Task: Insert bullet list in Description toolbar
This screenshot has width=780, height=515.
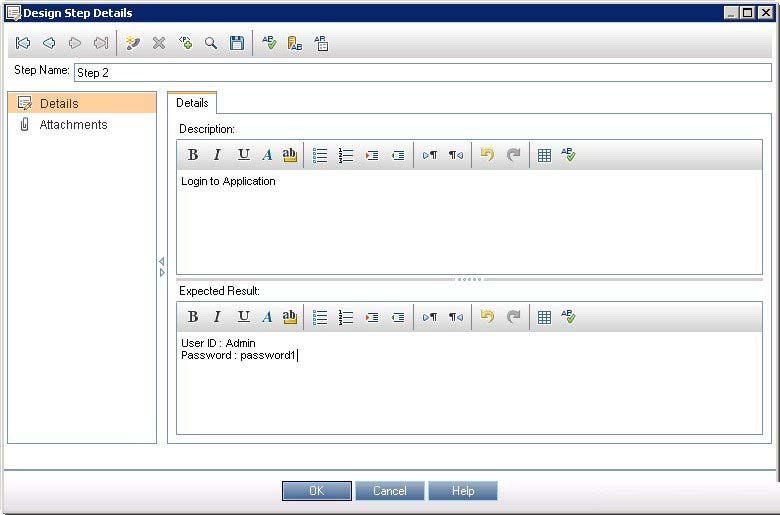Action: tap(320, 155)
